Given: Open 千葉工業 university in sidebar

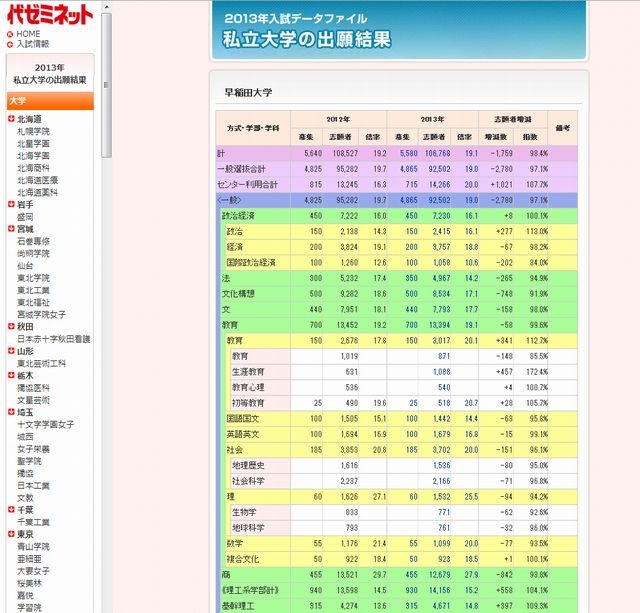Looking at the screenshot, I should (33, 522).
